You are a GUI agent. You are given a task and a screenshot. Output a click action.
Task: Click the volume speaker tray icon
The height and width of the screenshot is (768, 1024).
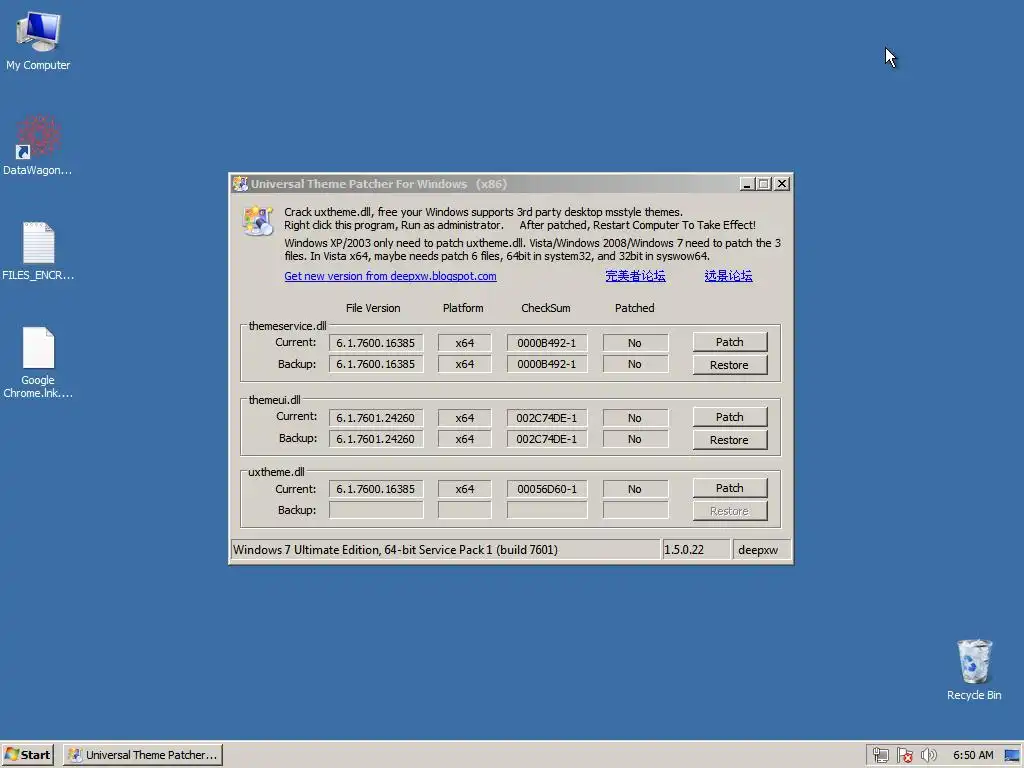pyautogui.click(x=929, y=755)
